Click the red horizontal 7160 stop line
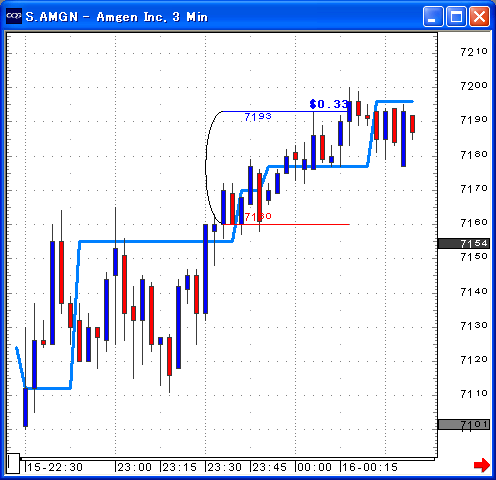 pos(286,224)
